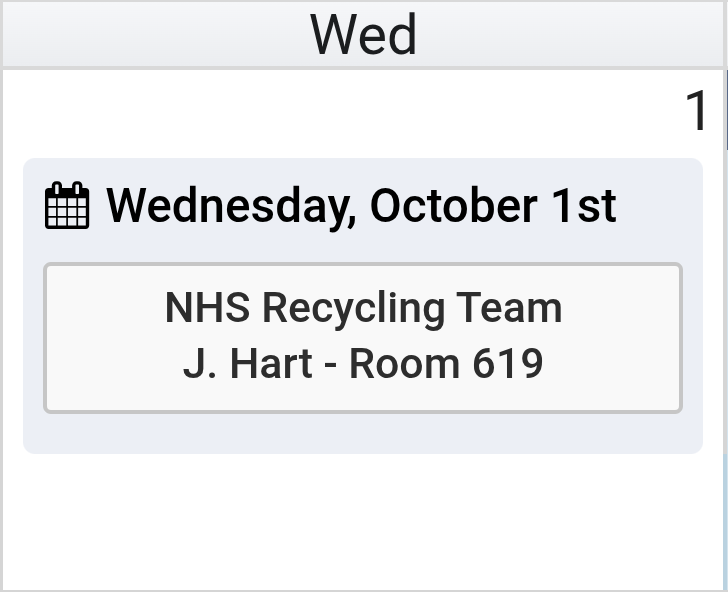Click the Room 619 location text
The height and width of the screenshot is (592, 728).
(445, 364)
